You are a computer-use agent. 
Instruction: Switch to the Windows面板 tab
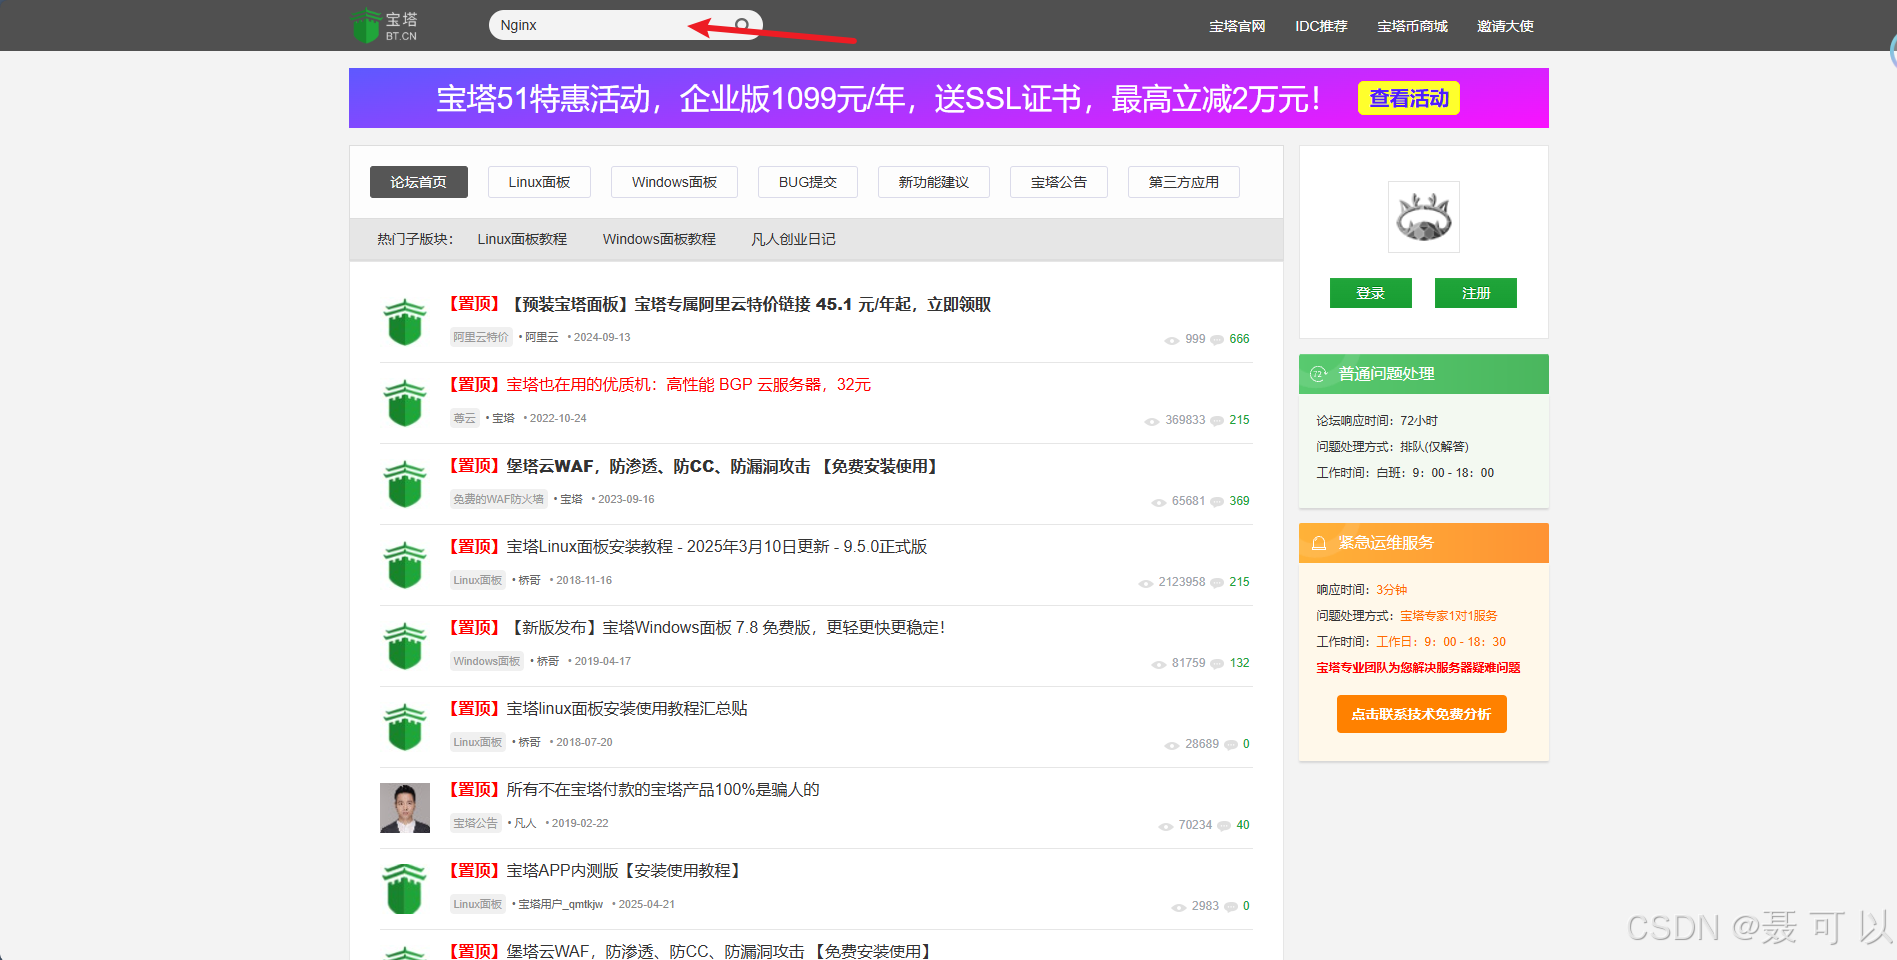click(674, 182)
